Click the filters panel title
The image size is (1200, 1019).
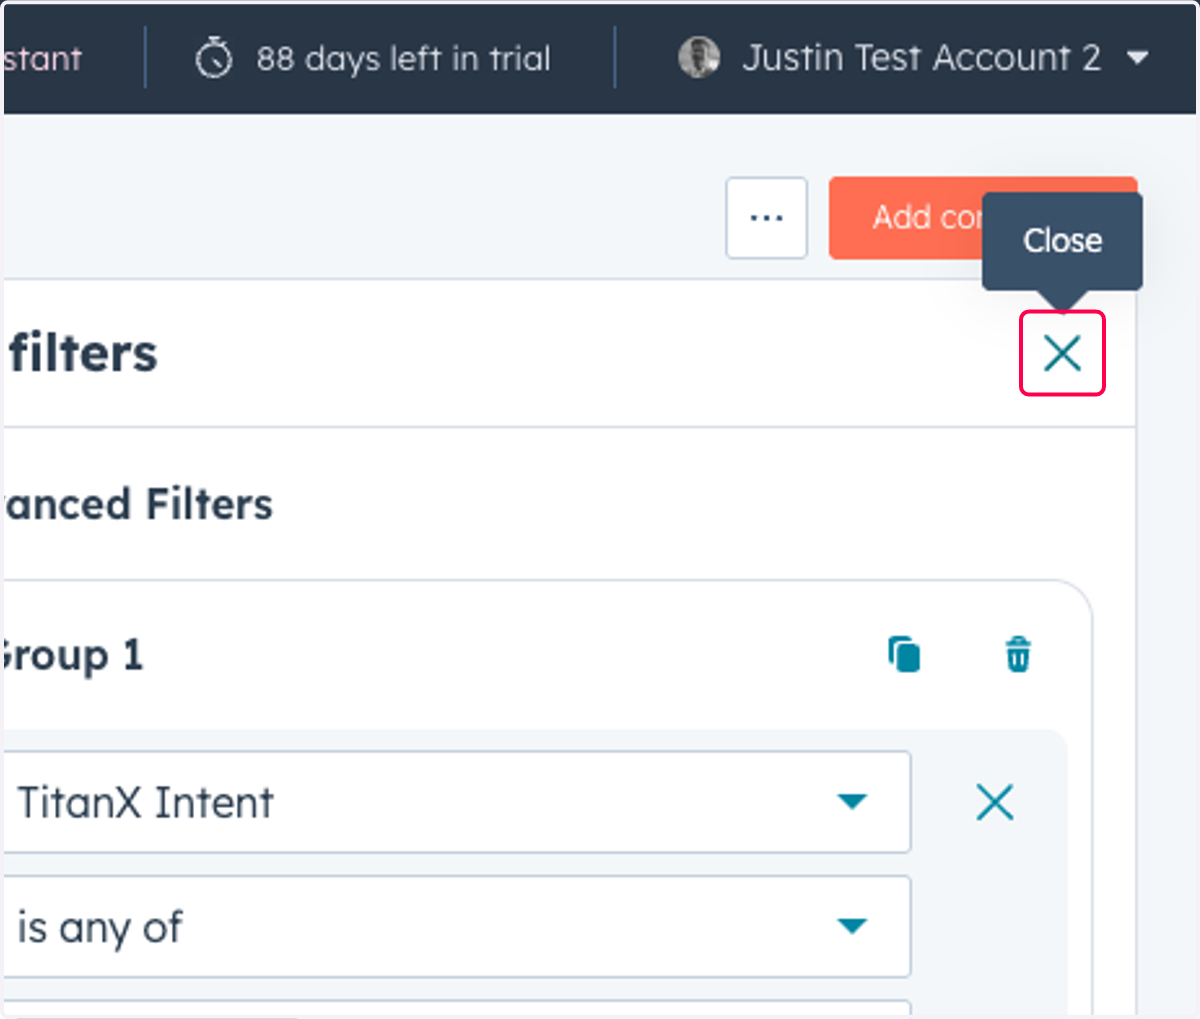point(83,354)
